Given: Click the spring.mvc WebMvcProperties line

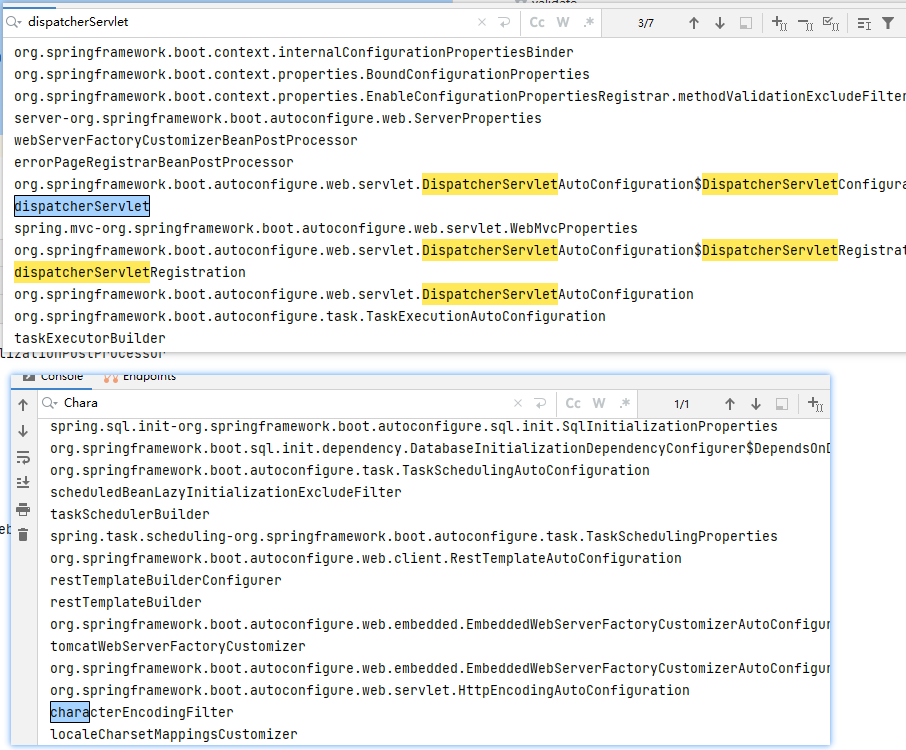Looking at the screenshot, I should pos(326,228).
